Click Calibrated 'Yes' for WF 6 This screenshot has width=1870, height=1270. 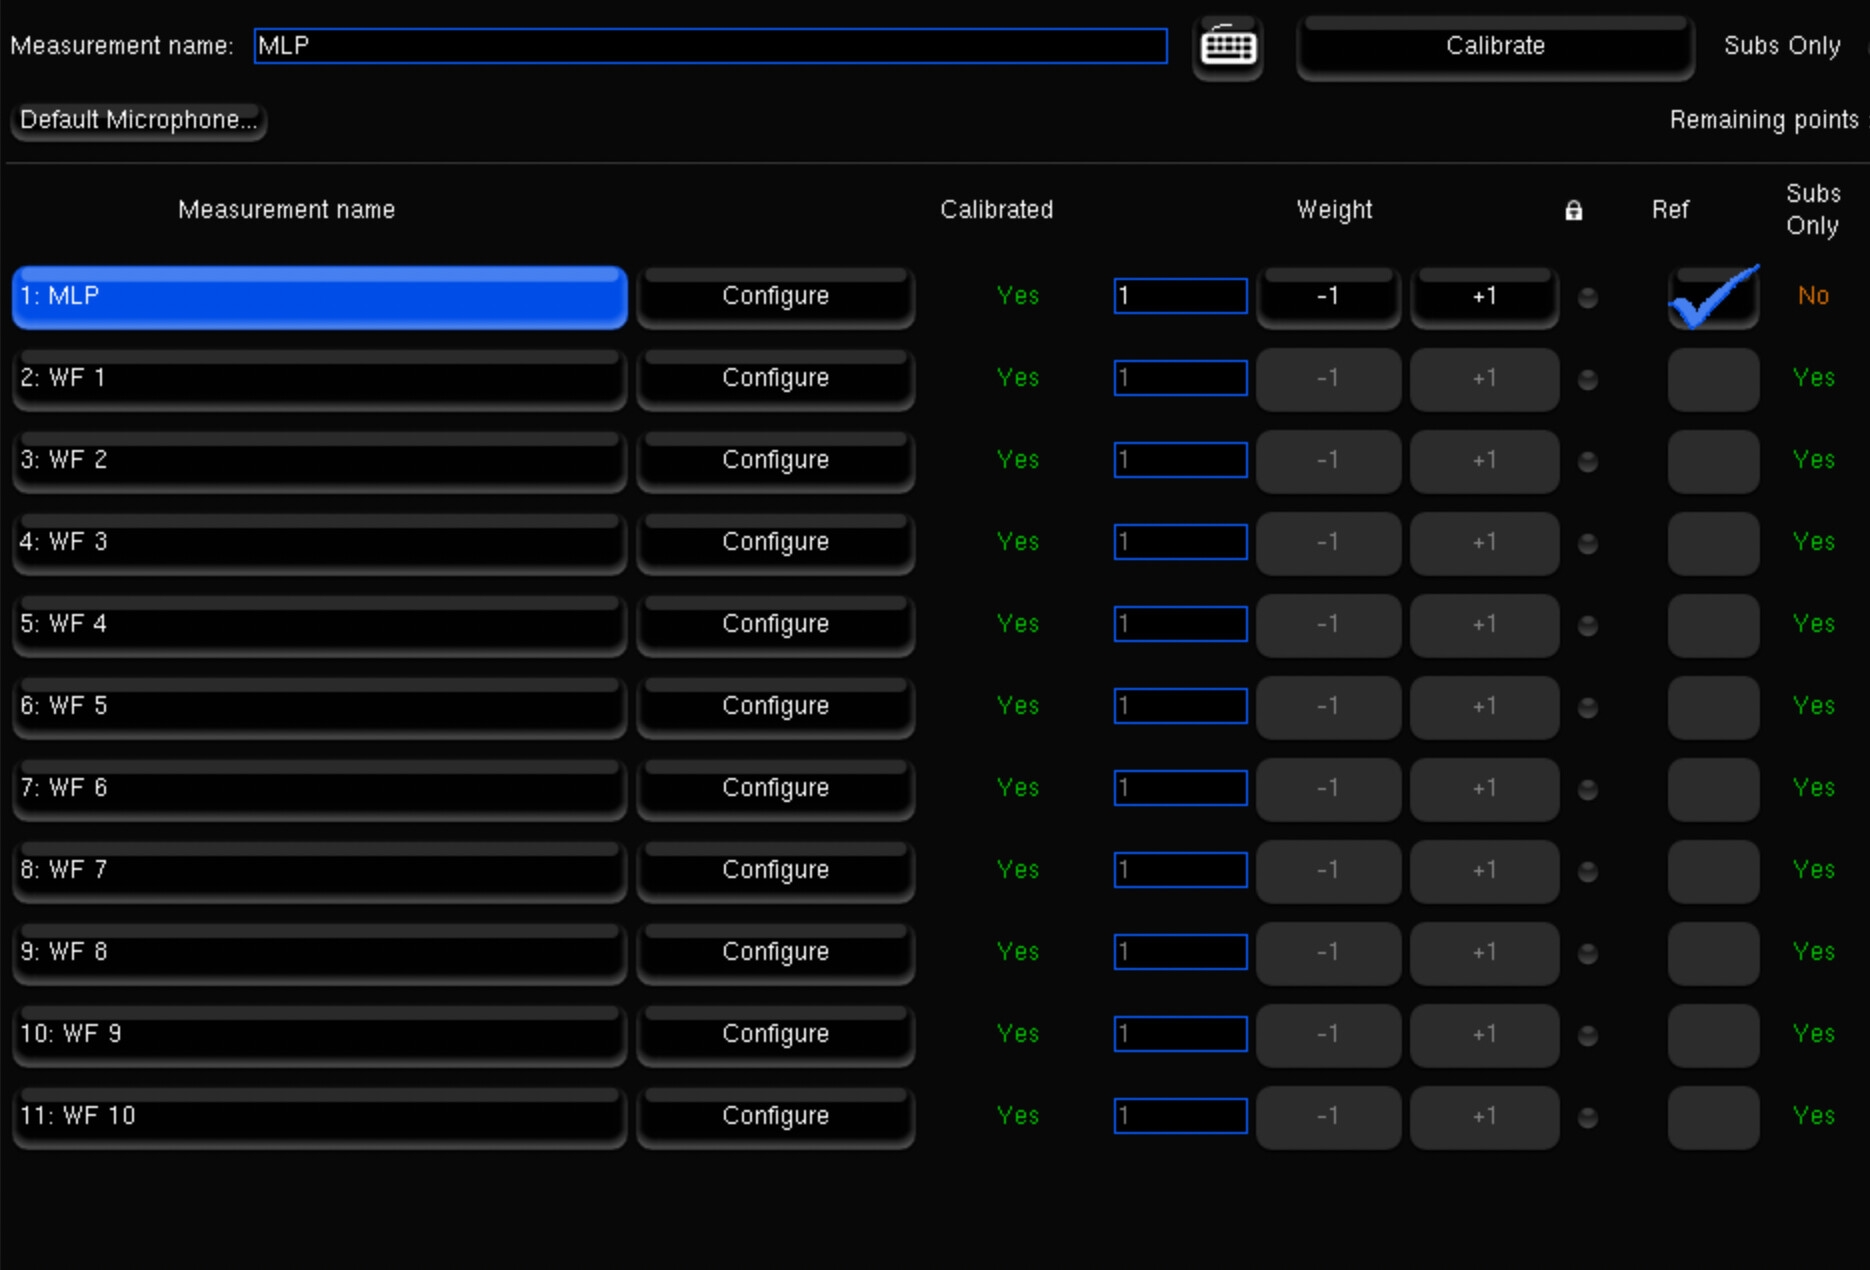coord(1017,788)
